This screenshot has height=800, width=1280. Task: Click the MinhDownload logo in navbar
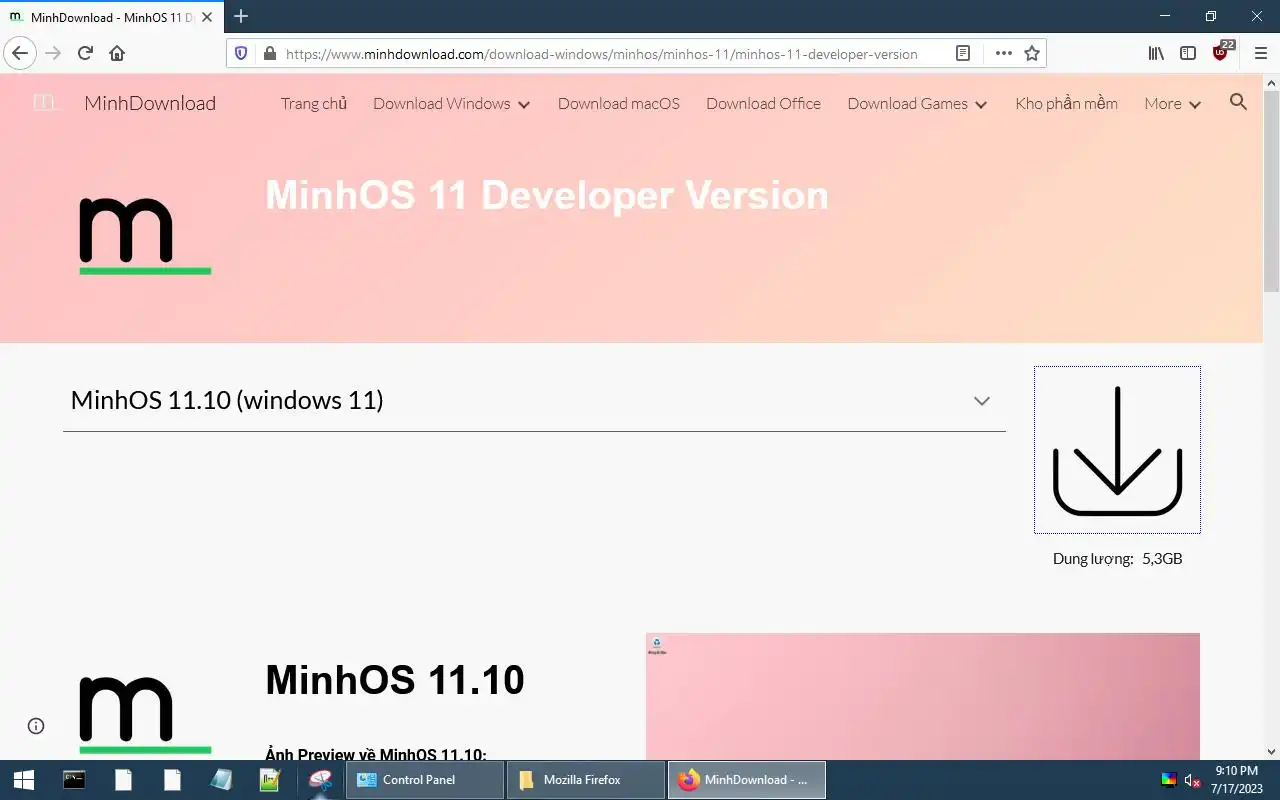tap(46, 102)
